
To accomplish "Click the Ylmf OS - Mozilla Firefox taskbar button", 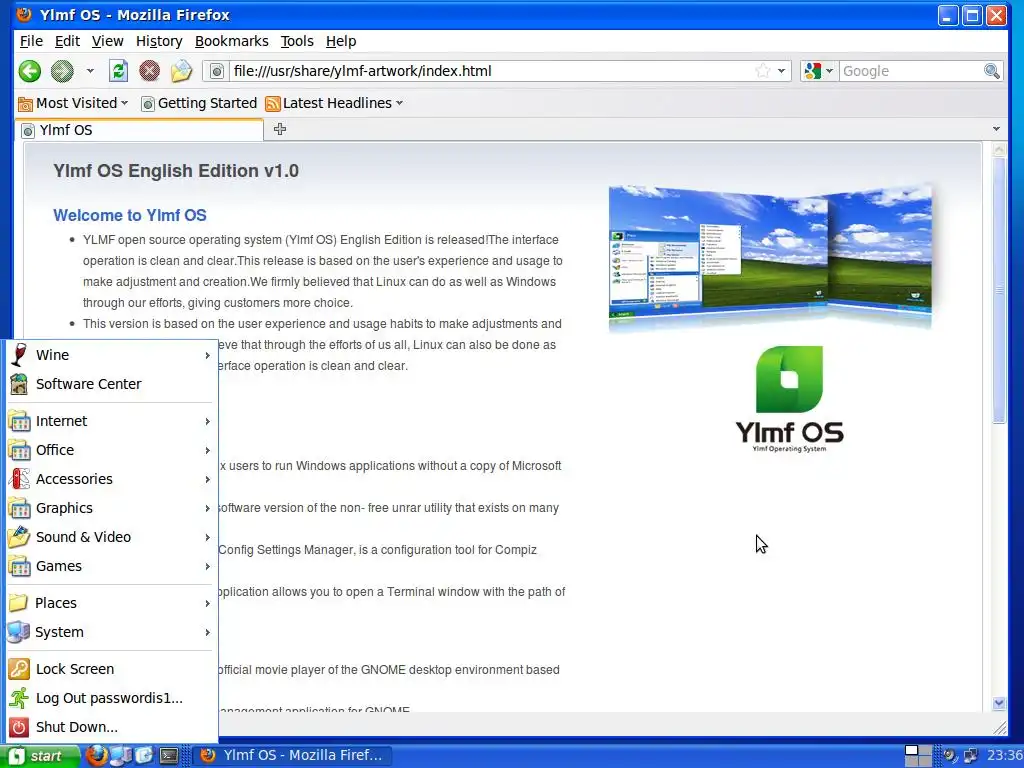I will (293, 756).
